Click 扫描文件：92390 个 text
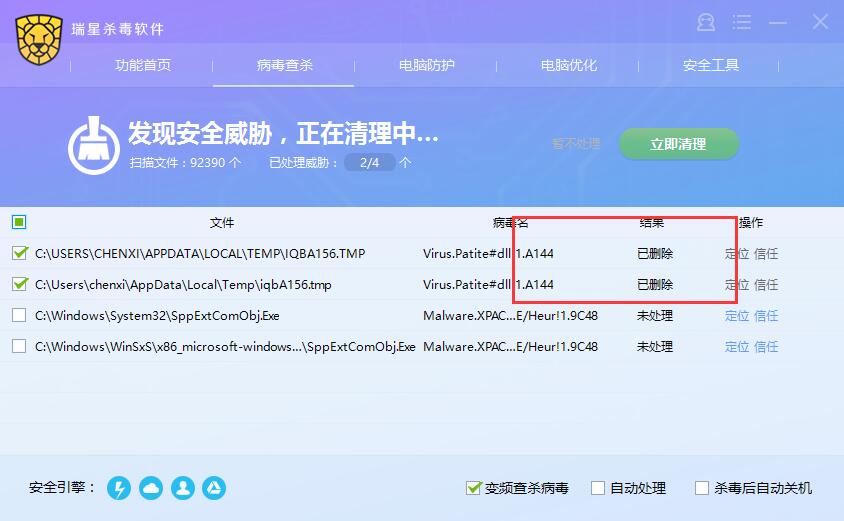 [185, 163]
